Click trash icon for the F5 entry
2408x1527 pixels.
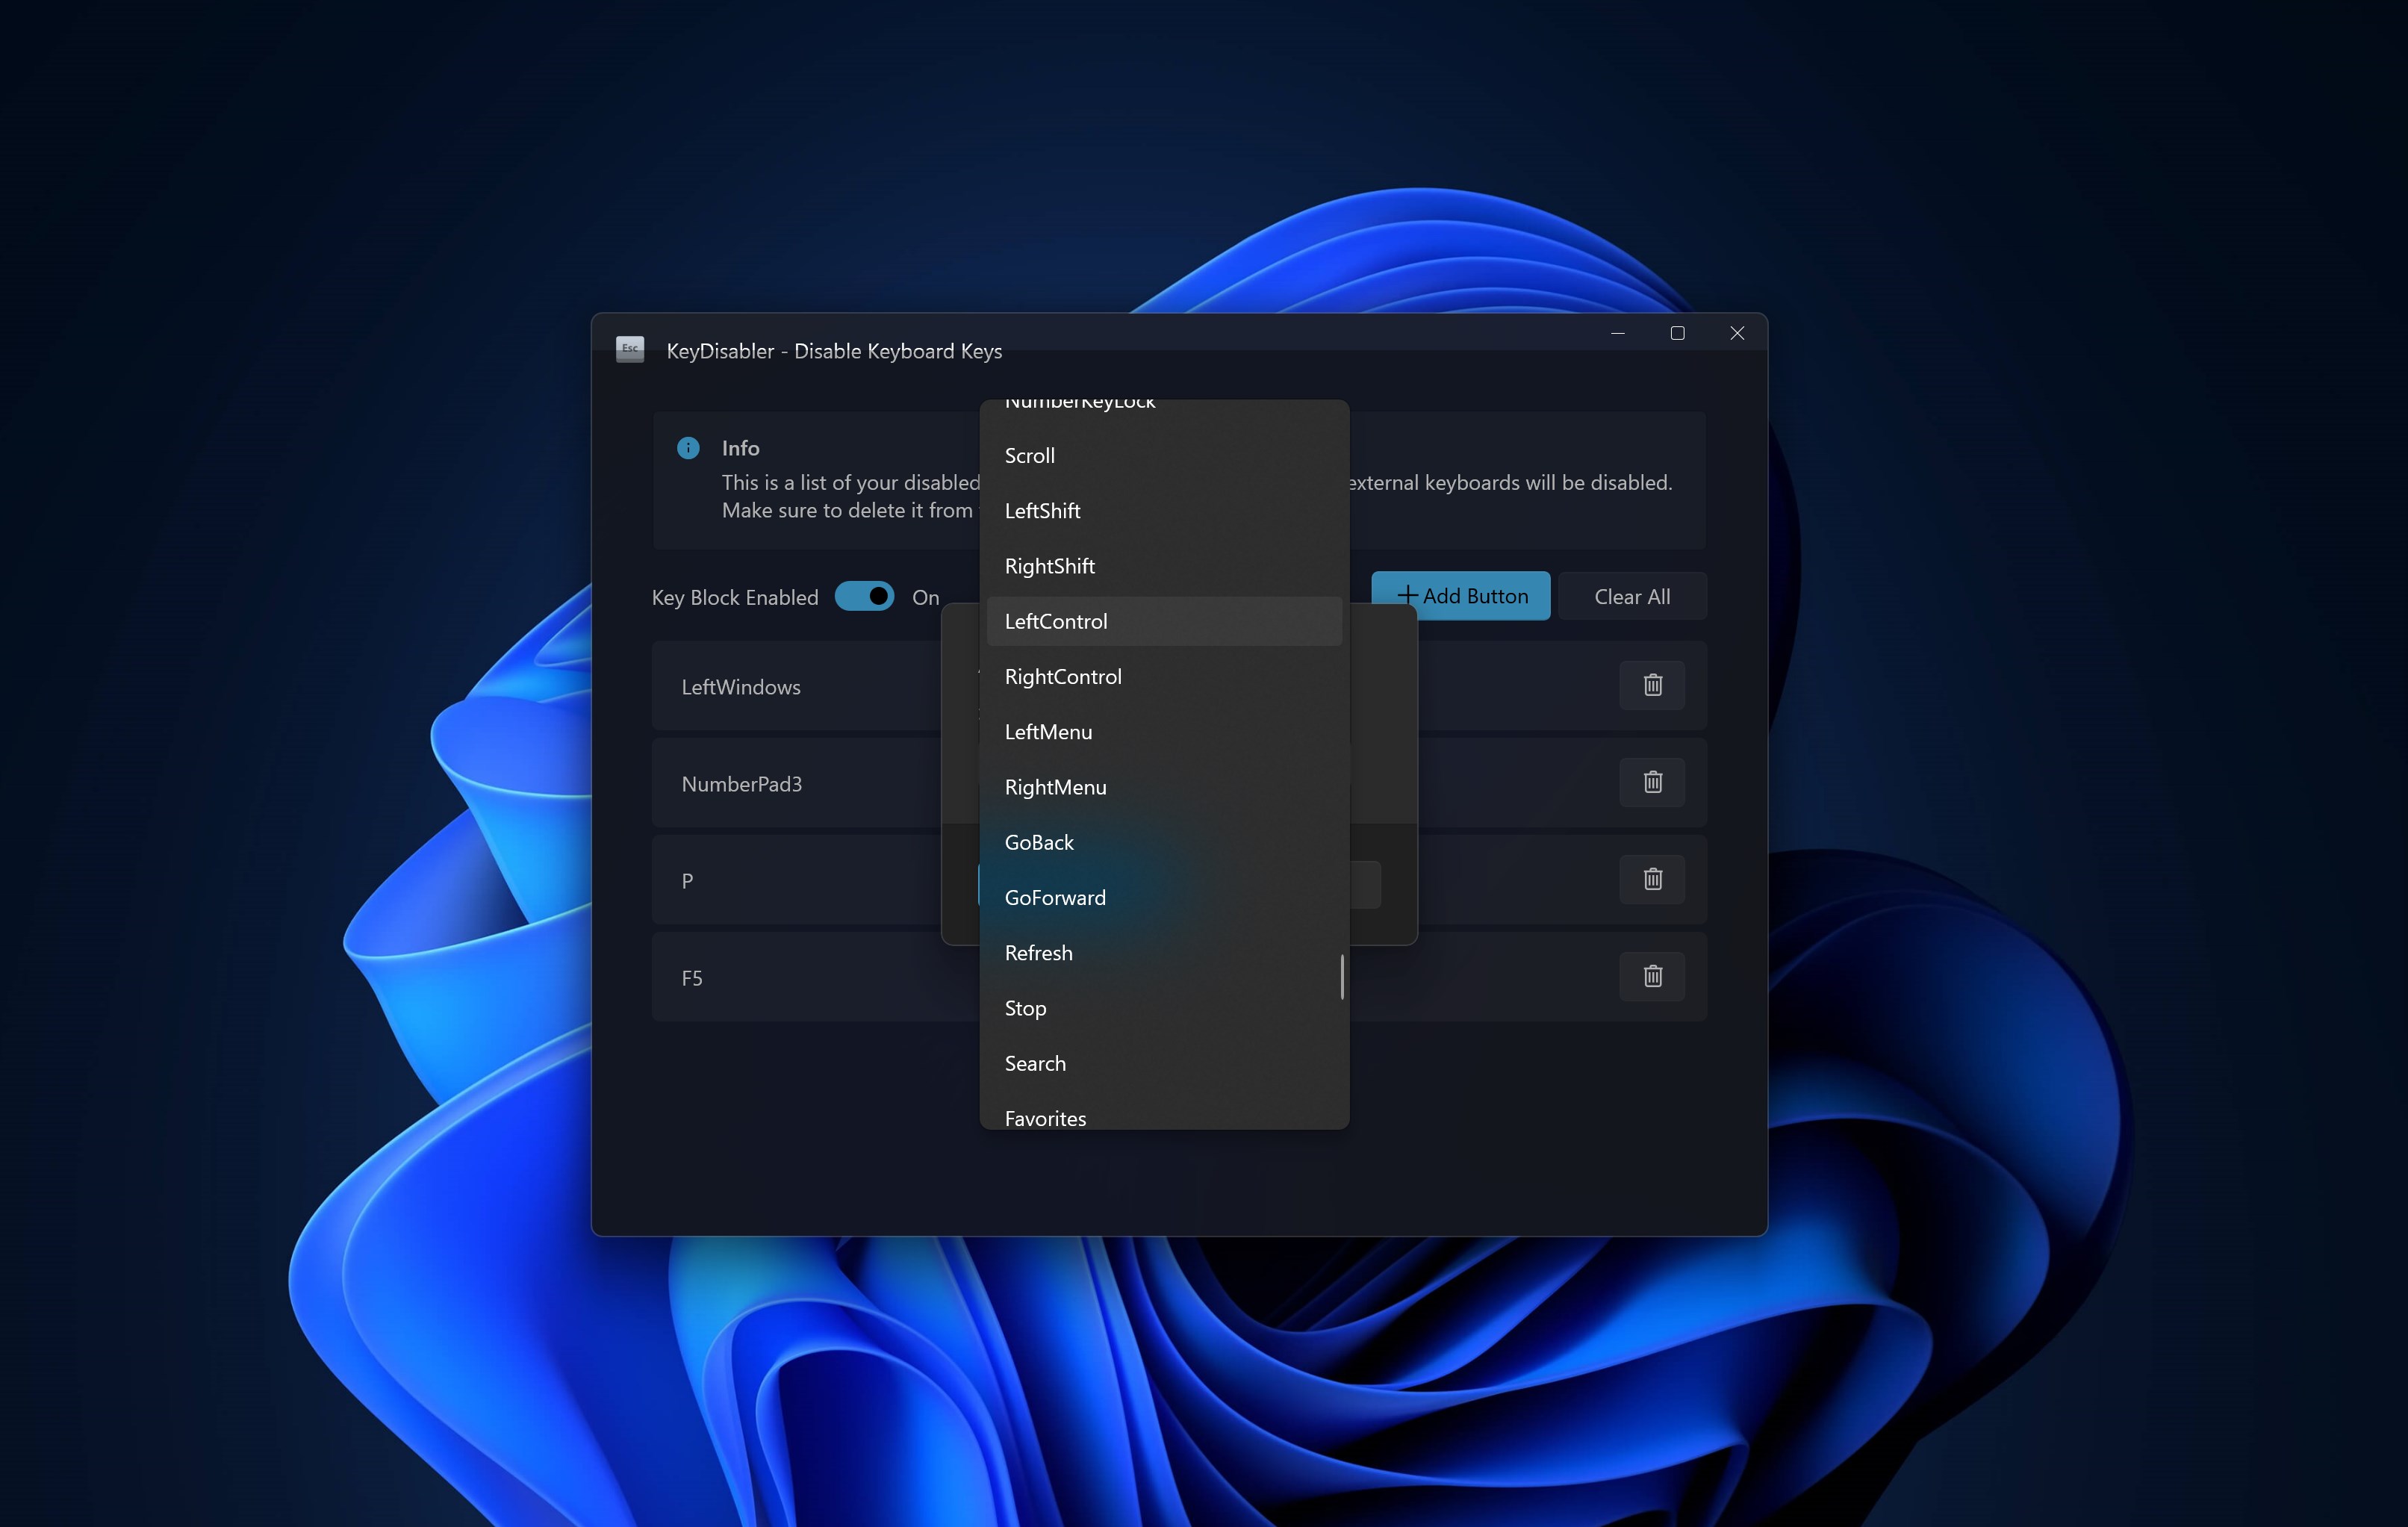point(1652,976)
